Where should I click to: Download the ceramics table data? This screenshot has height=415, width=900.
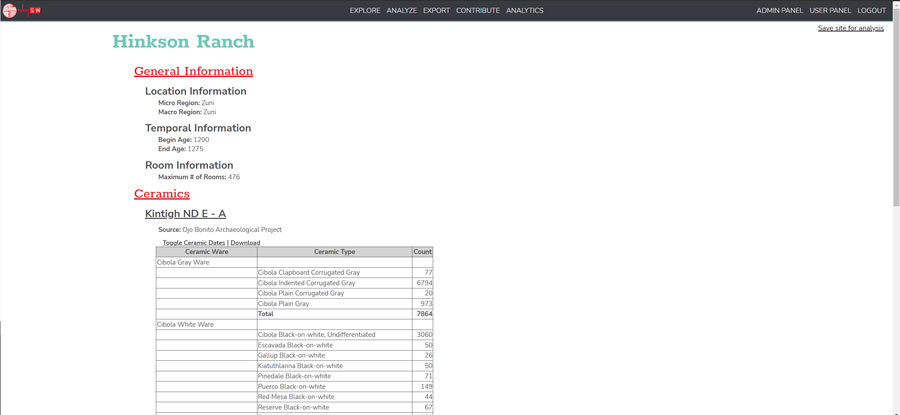(245, 243)
